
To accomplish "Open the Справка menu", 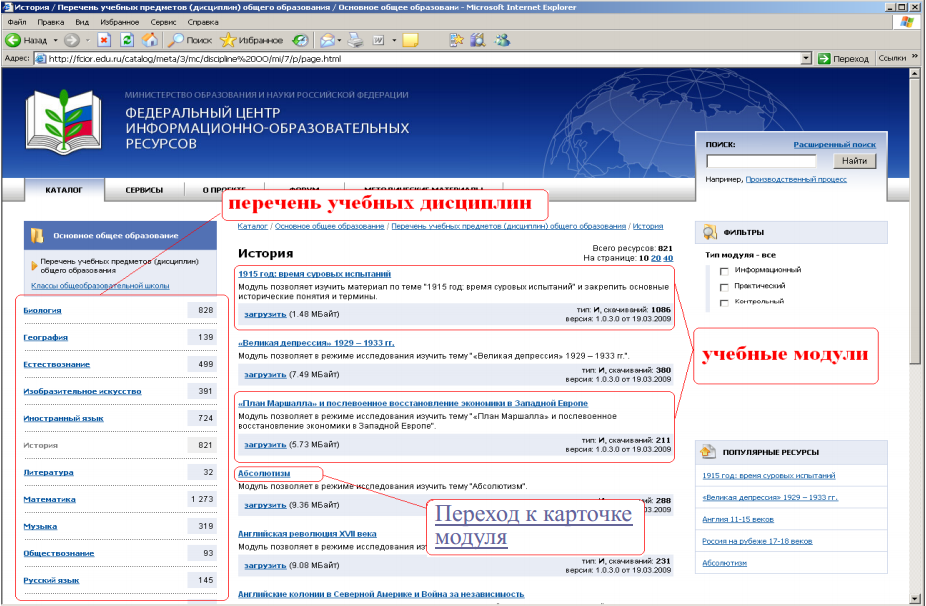I will tap(203, 22).
